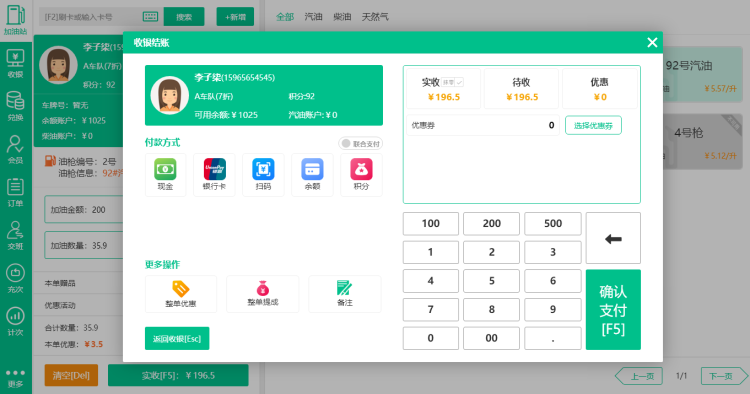Toggle the 抹零 checkbox beside 实收
750x394 pixels.
point(452,82)
